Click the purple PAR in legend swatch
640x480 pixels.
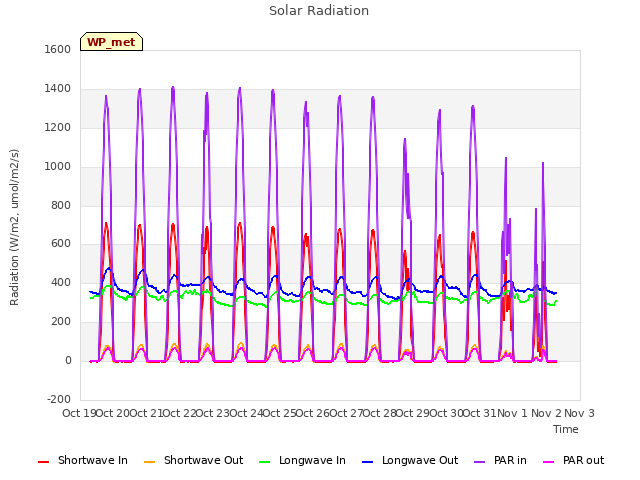pos(480,462)
